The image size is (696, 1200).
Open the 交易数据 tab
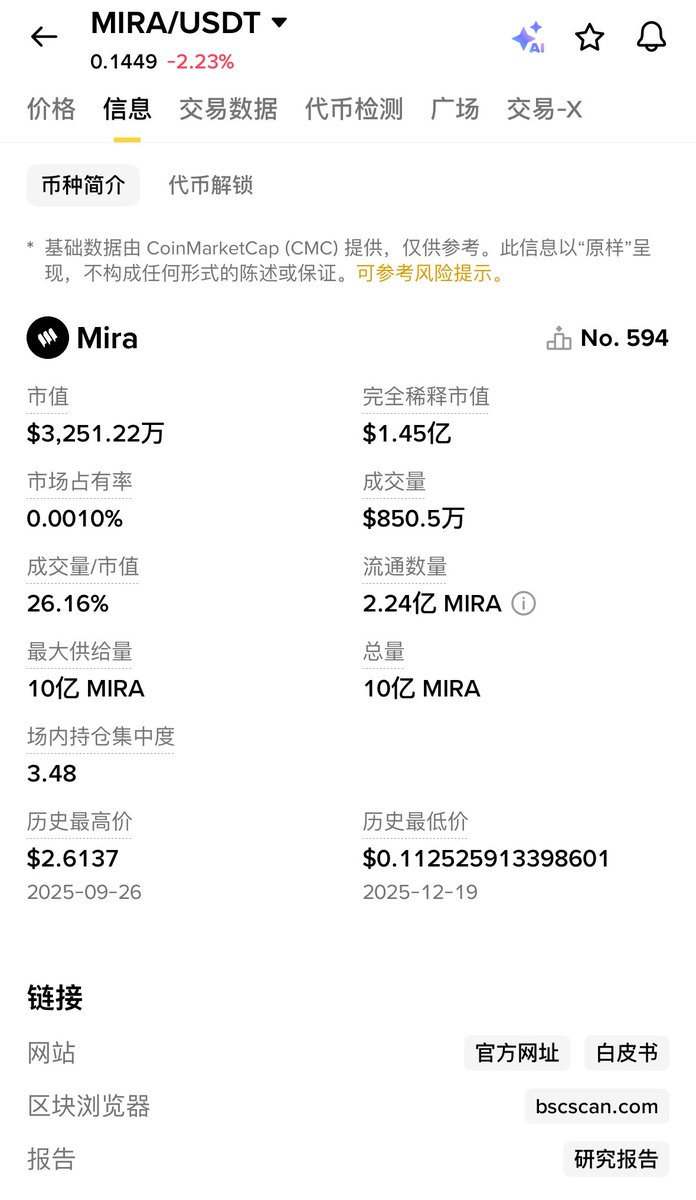228,109
